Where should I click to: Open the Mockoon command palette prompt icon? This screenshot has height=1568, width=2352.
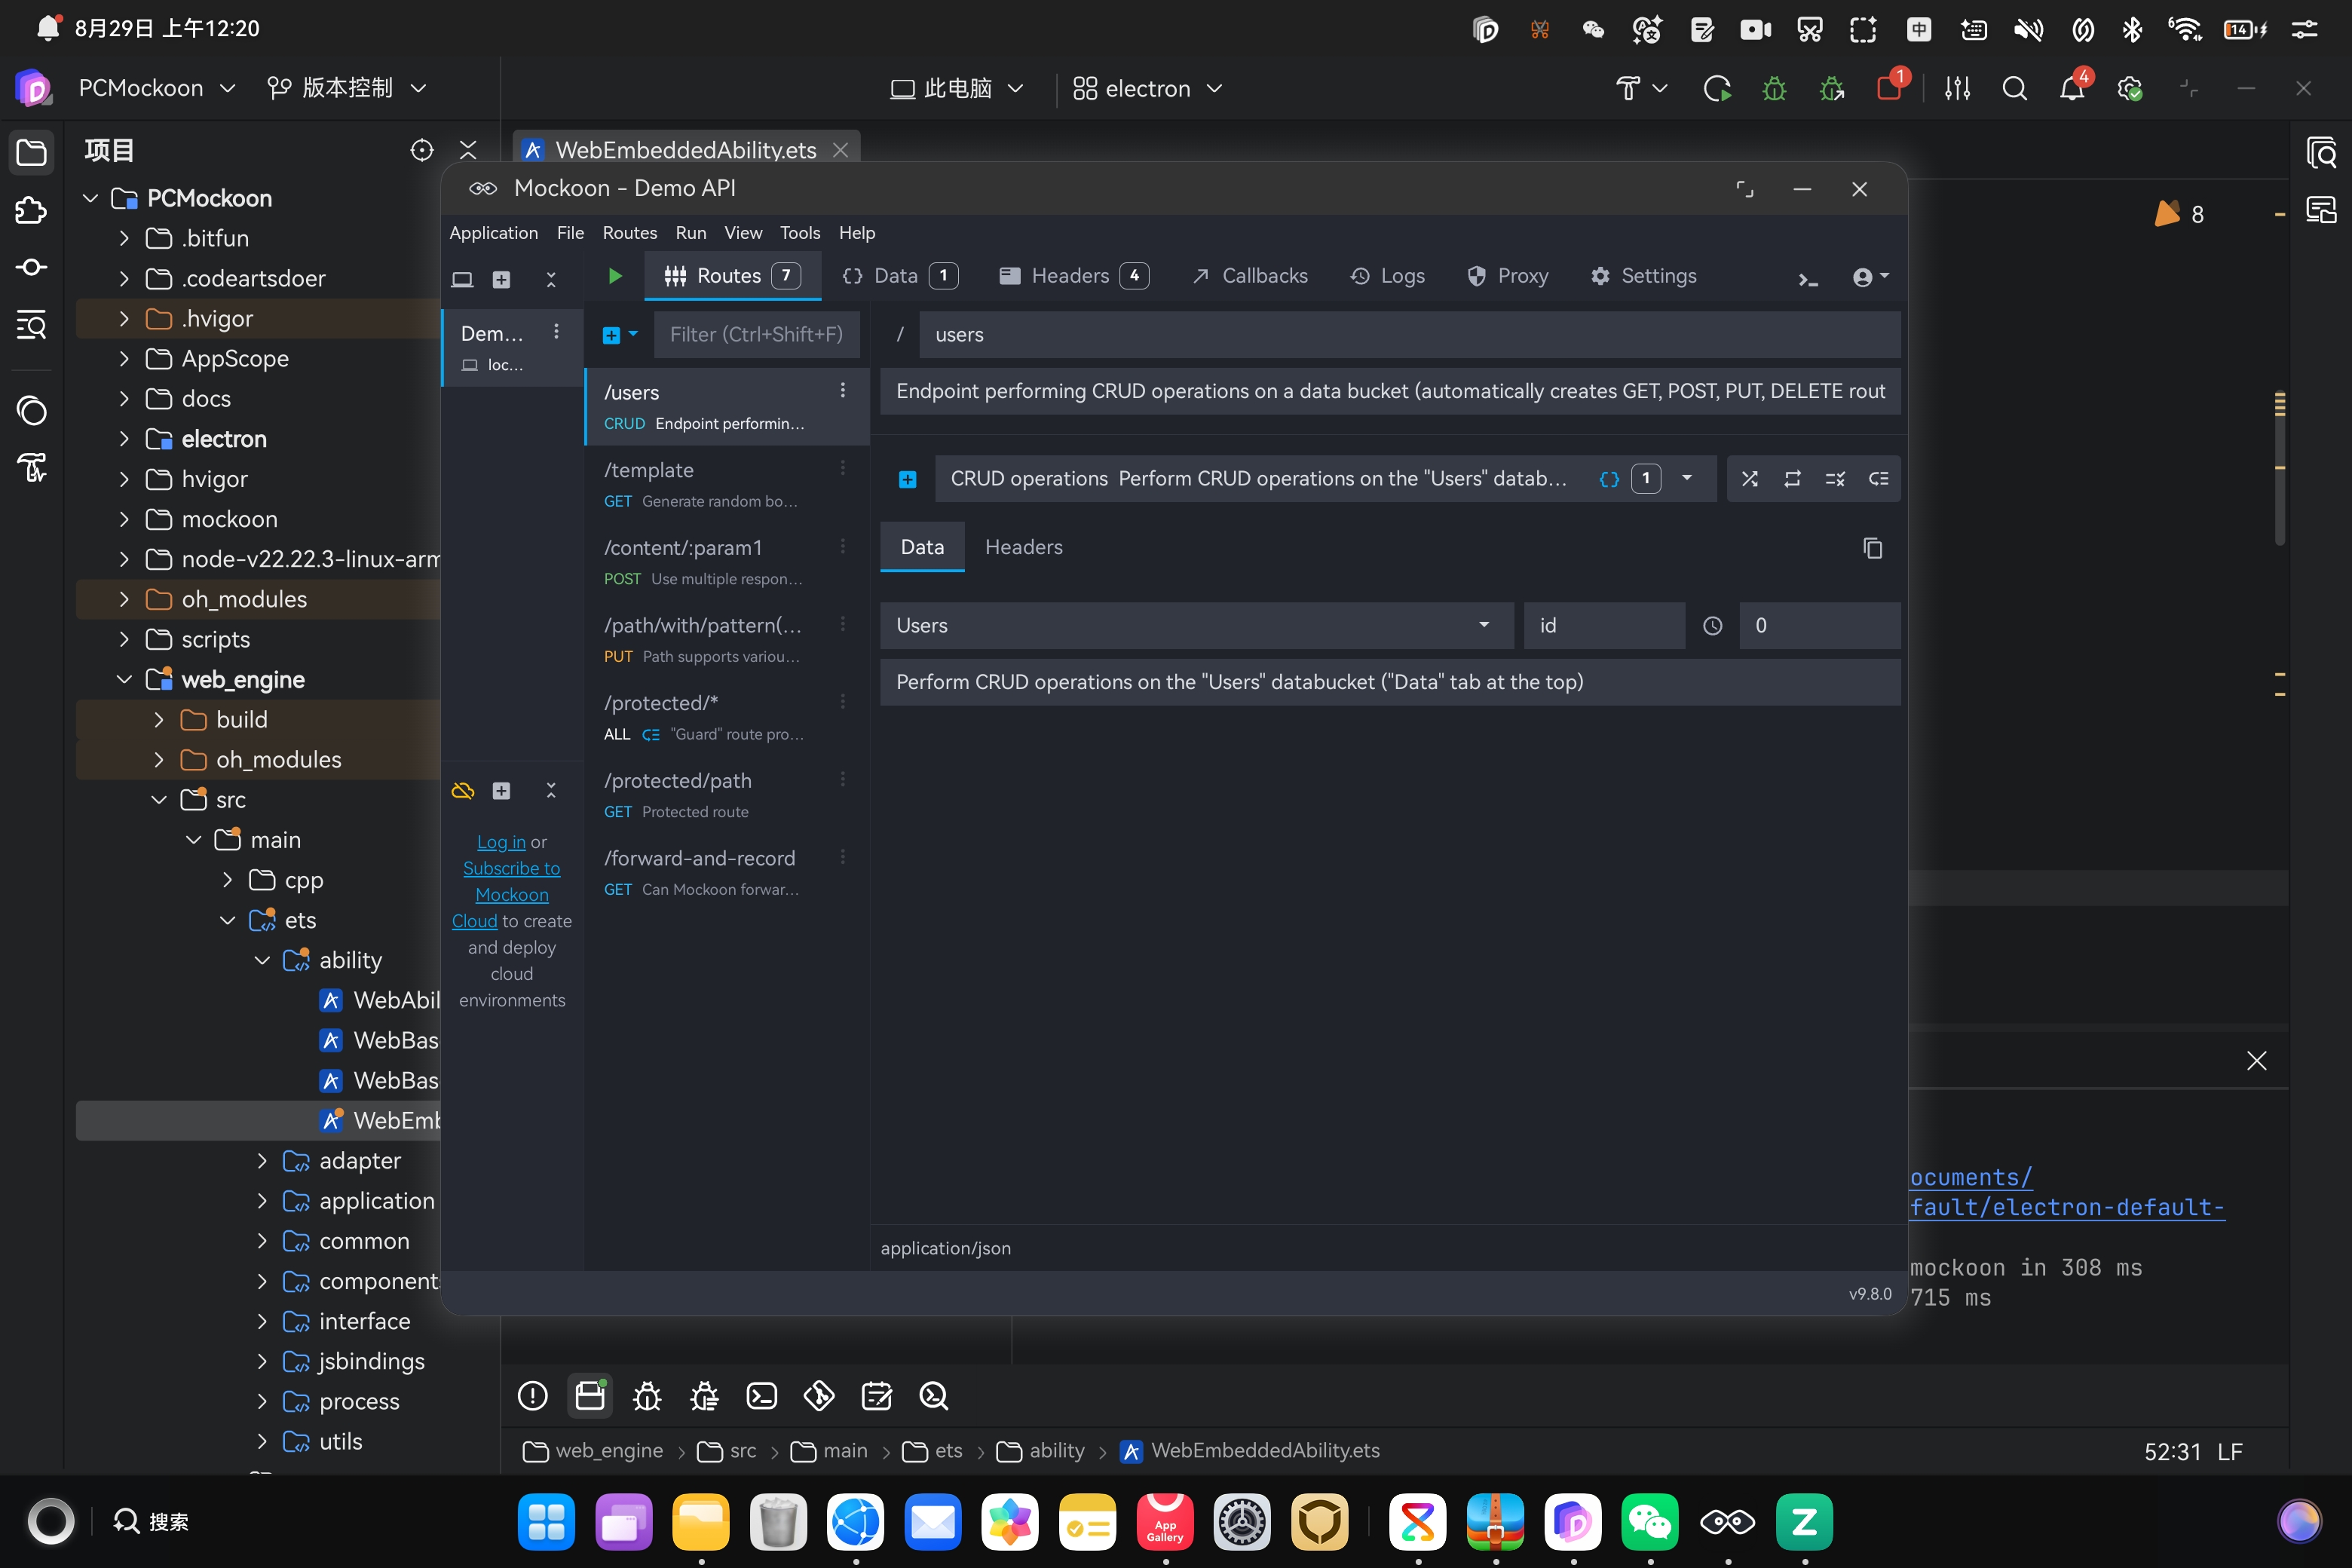(1808, 279)
